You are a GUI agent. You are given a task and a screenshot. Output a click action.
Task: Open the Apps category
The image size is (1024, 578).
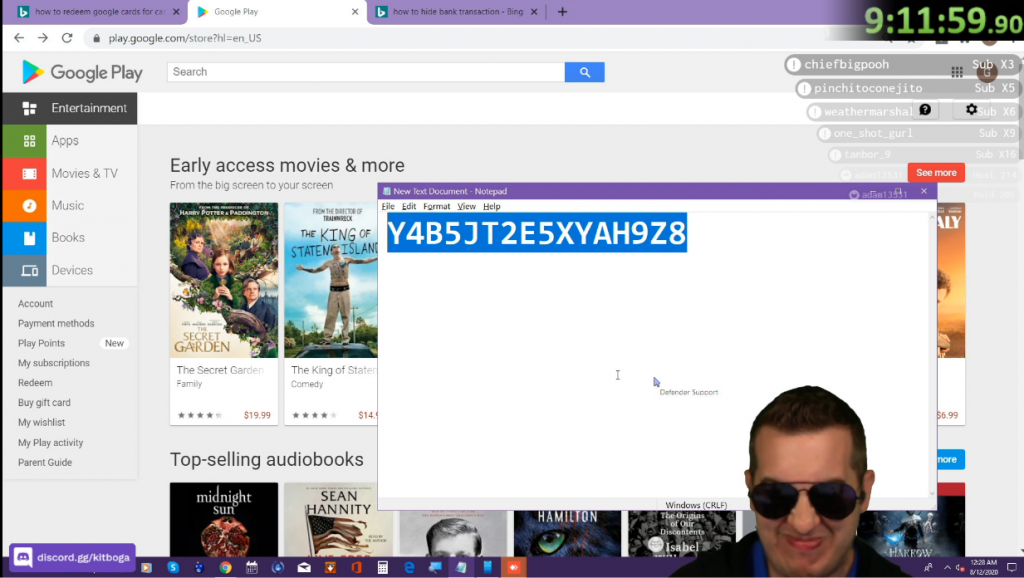(x=70, y=140)
